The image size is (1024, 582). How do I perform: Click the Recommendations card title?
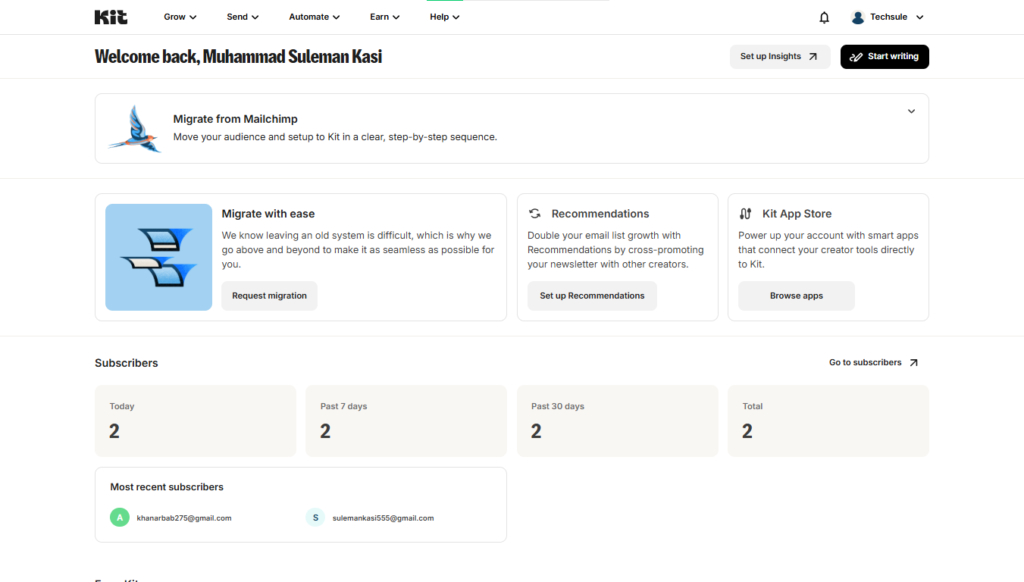[600, 214]
